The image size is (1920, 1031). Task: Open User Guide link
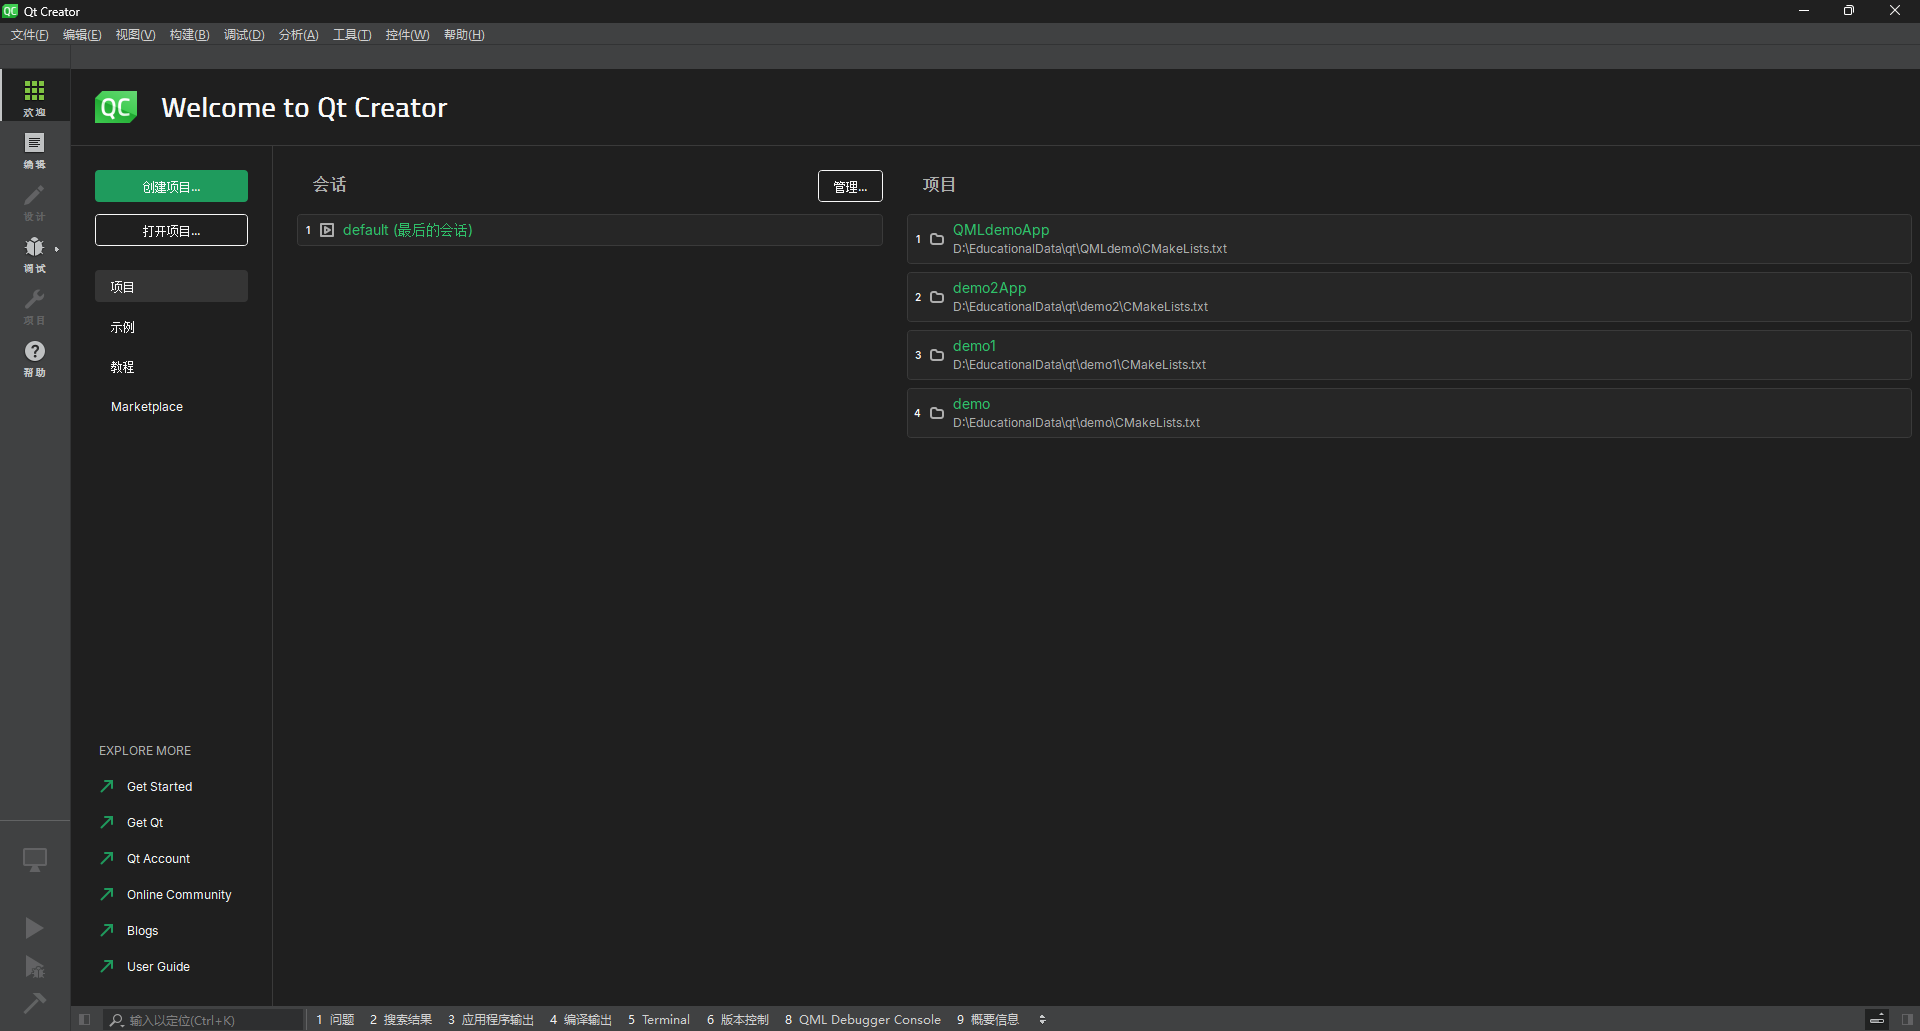pos(158,967)
